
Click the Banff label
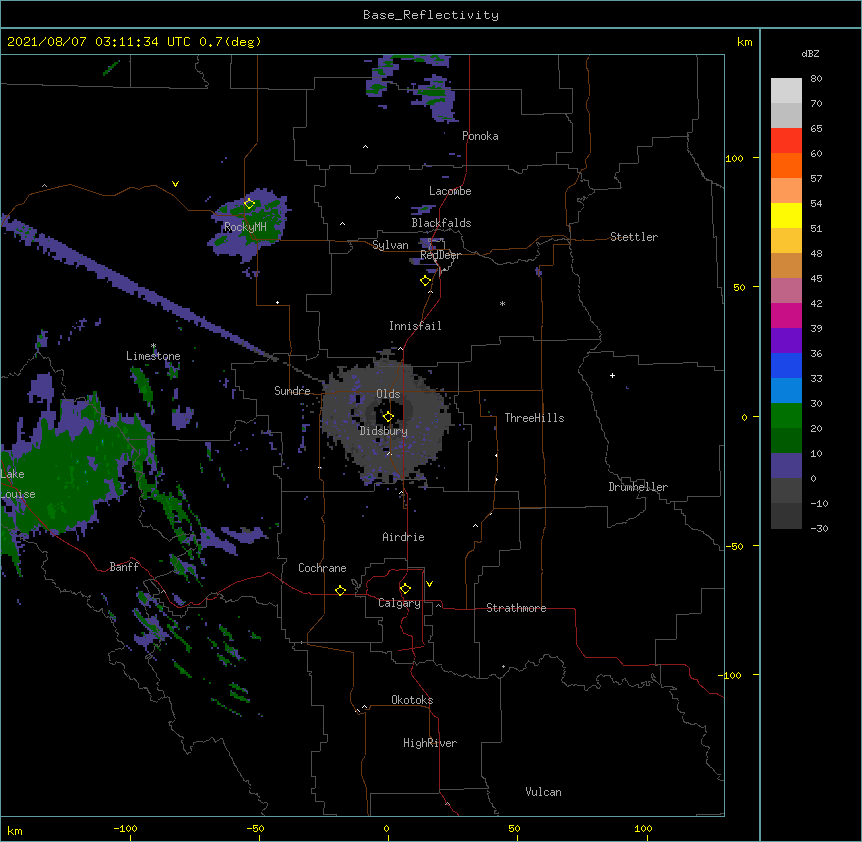point(124,567)
